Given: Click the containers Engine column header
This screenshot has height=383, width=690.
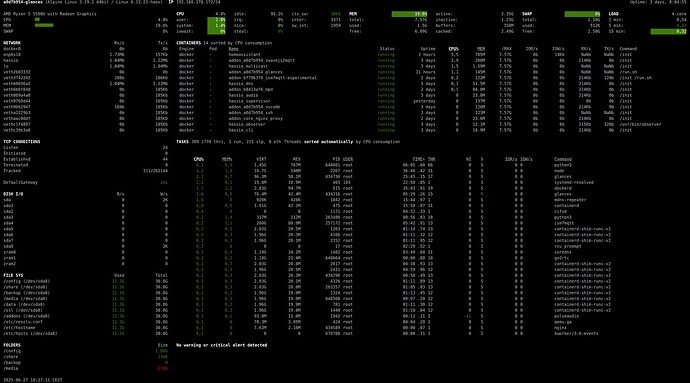Looking at the screenshot, I should (187, 49).
